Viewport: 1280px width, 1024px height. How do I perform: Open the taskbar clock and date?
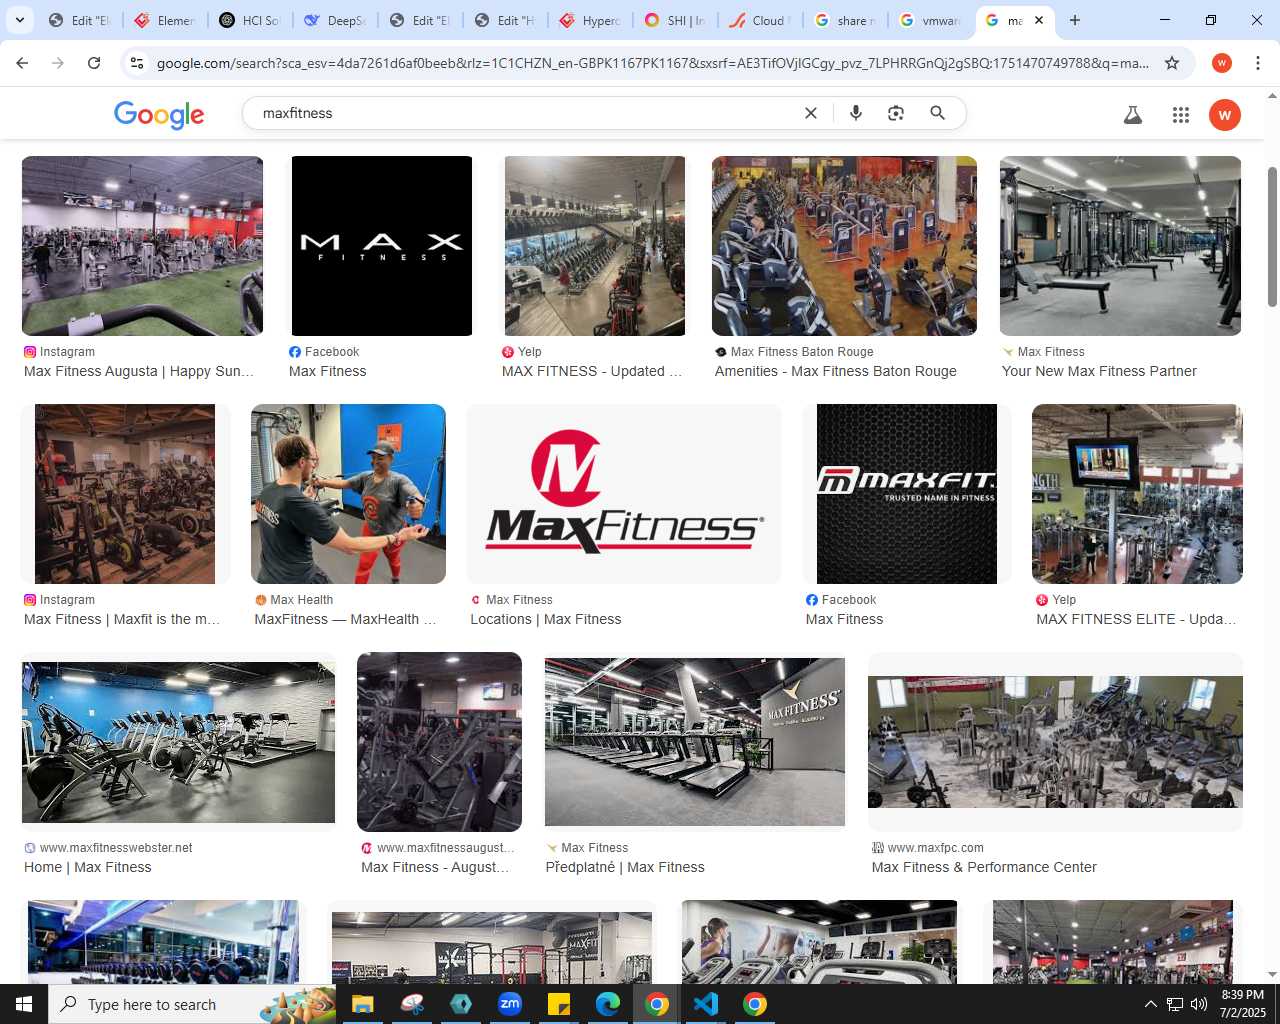[1242, 1004]
